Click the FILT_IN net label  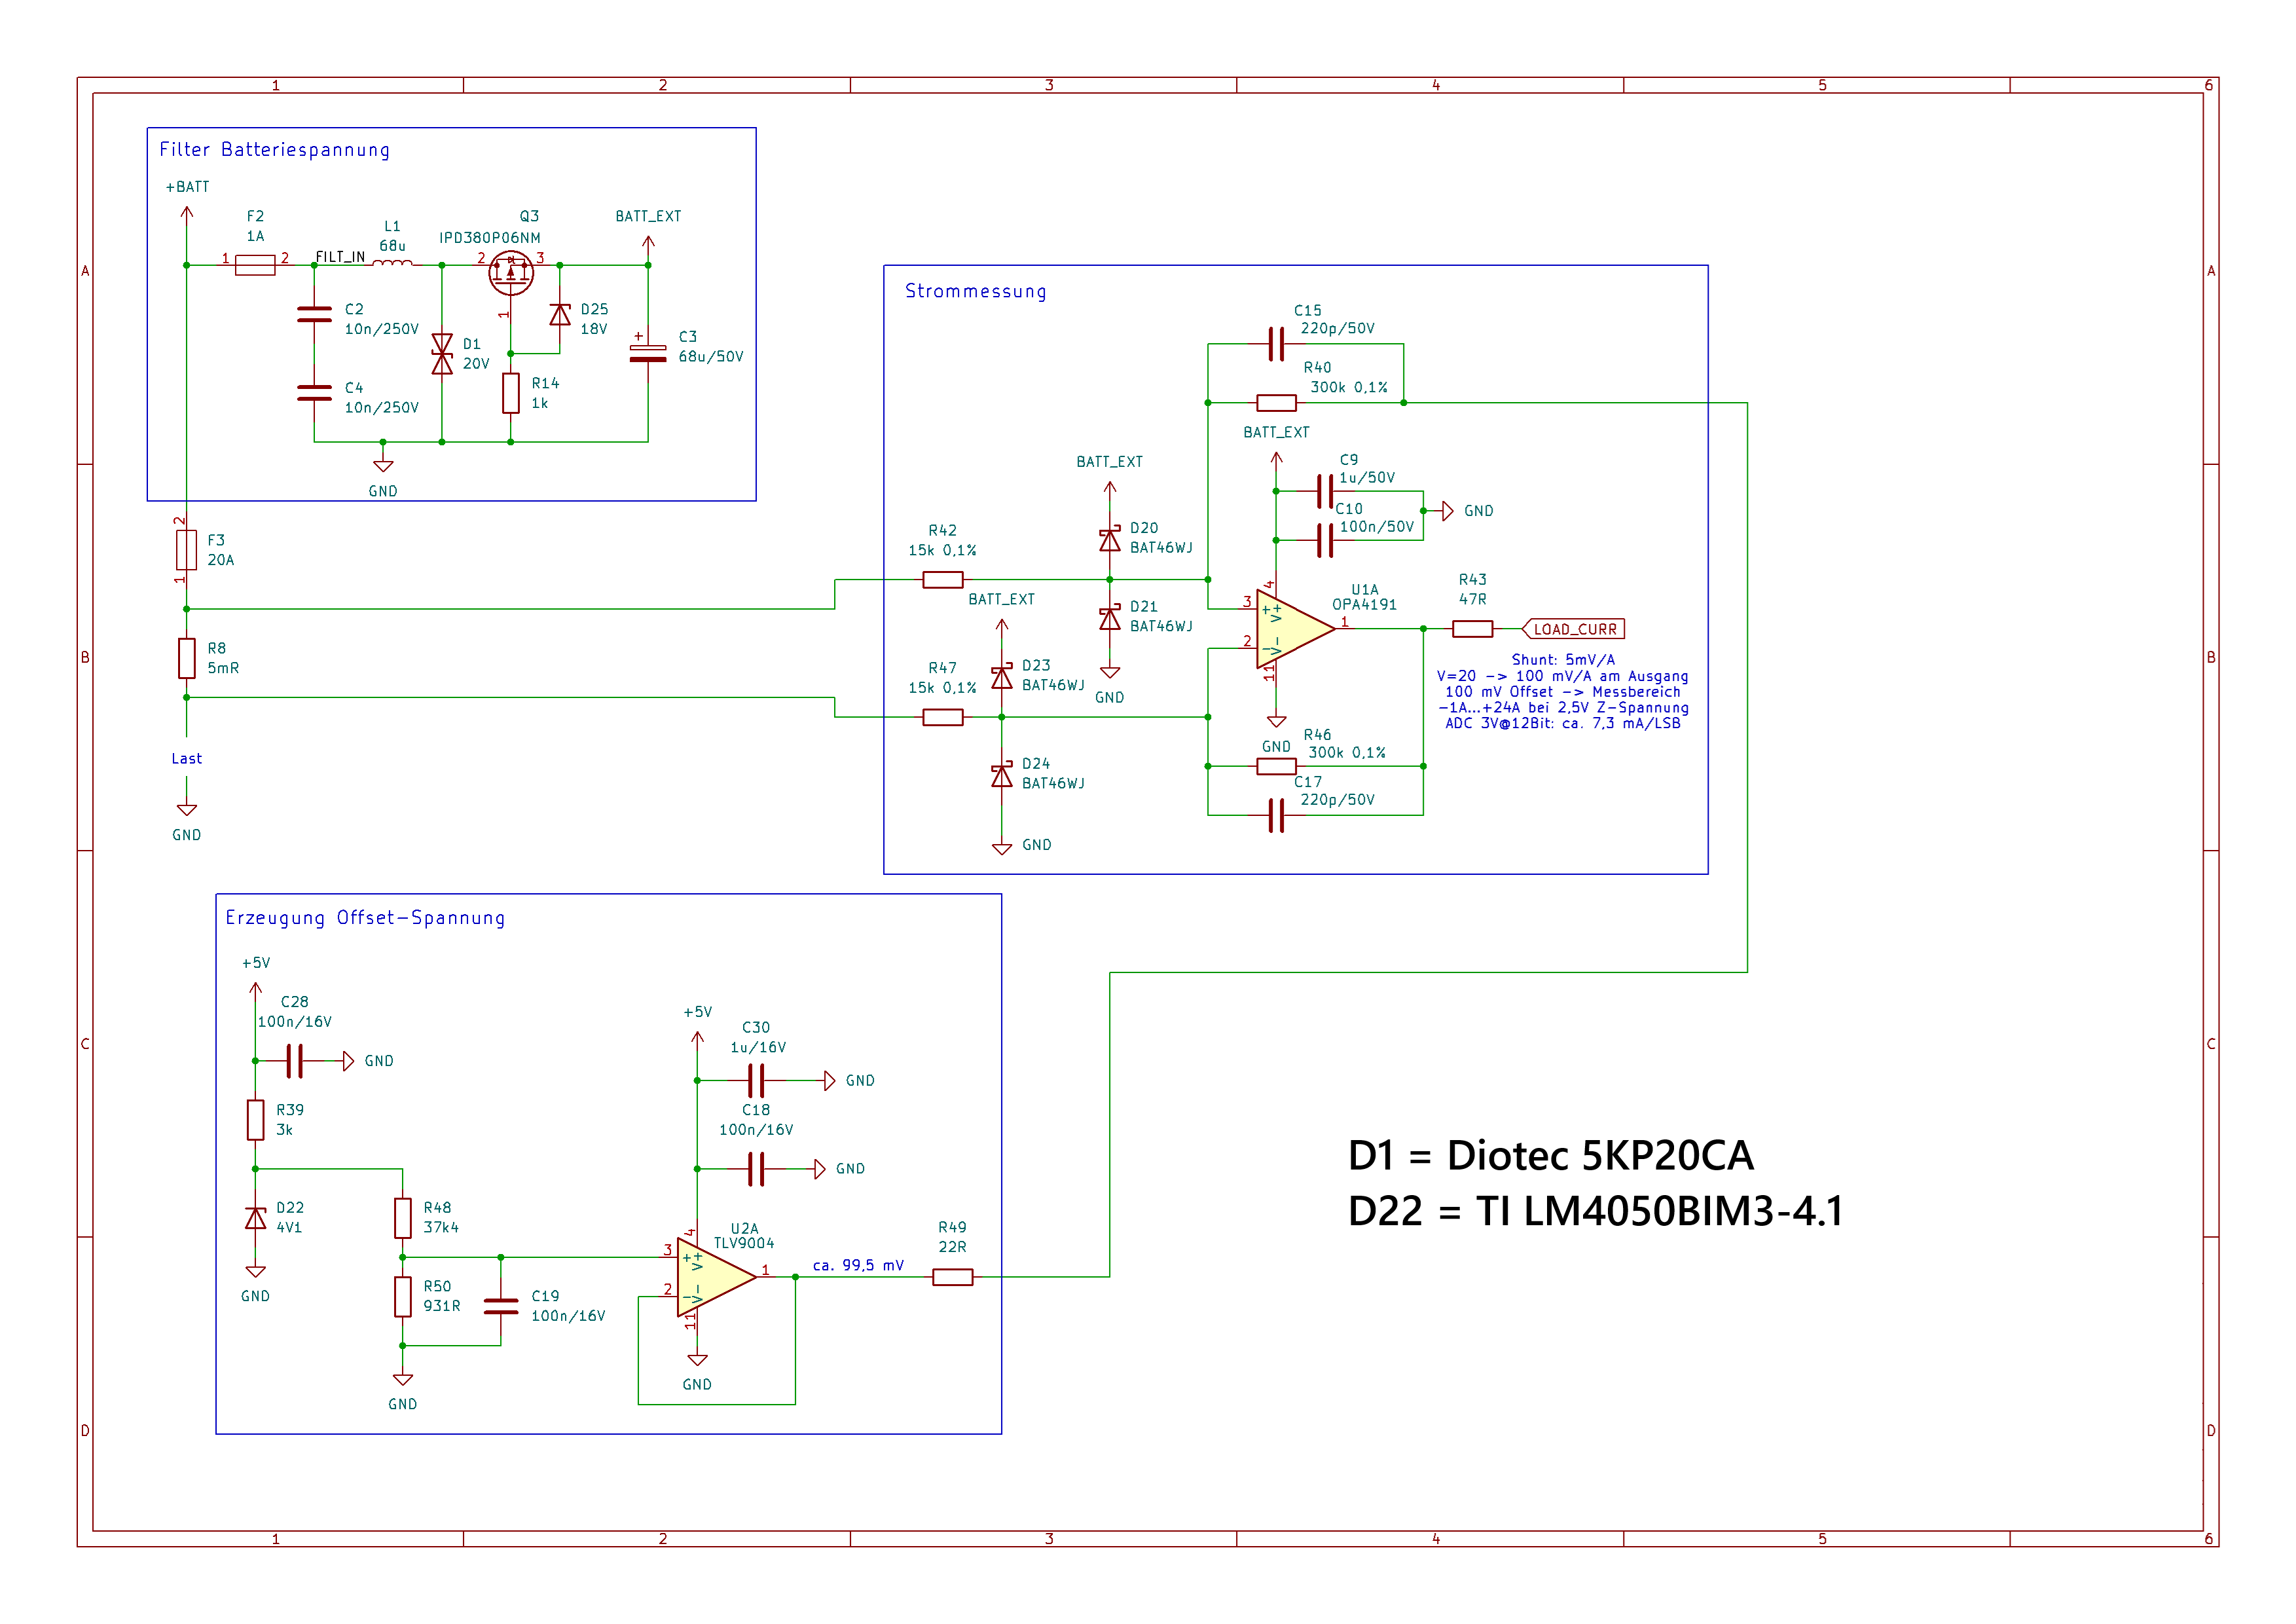pyautogui.click(x=340, y=257)
